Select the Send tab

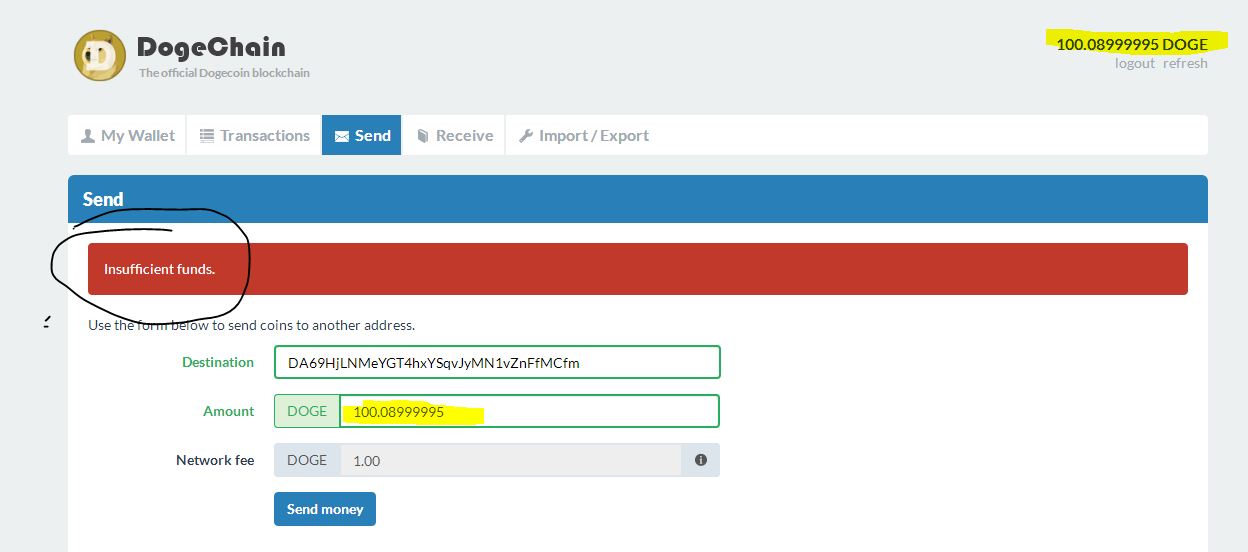tap(362, 135)
